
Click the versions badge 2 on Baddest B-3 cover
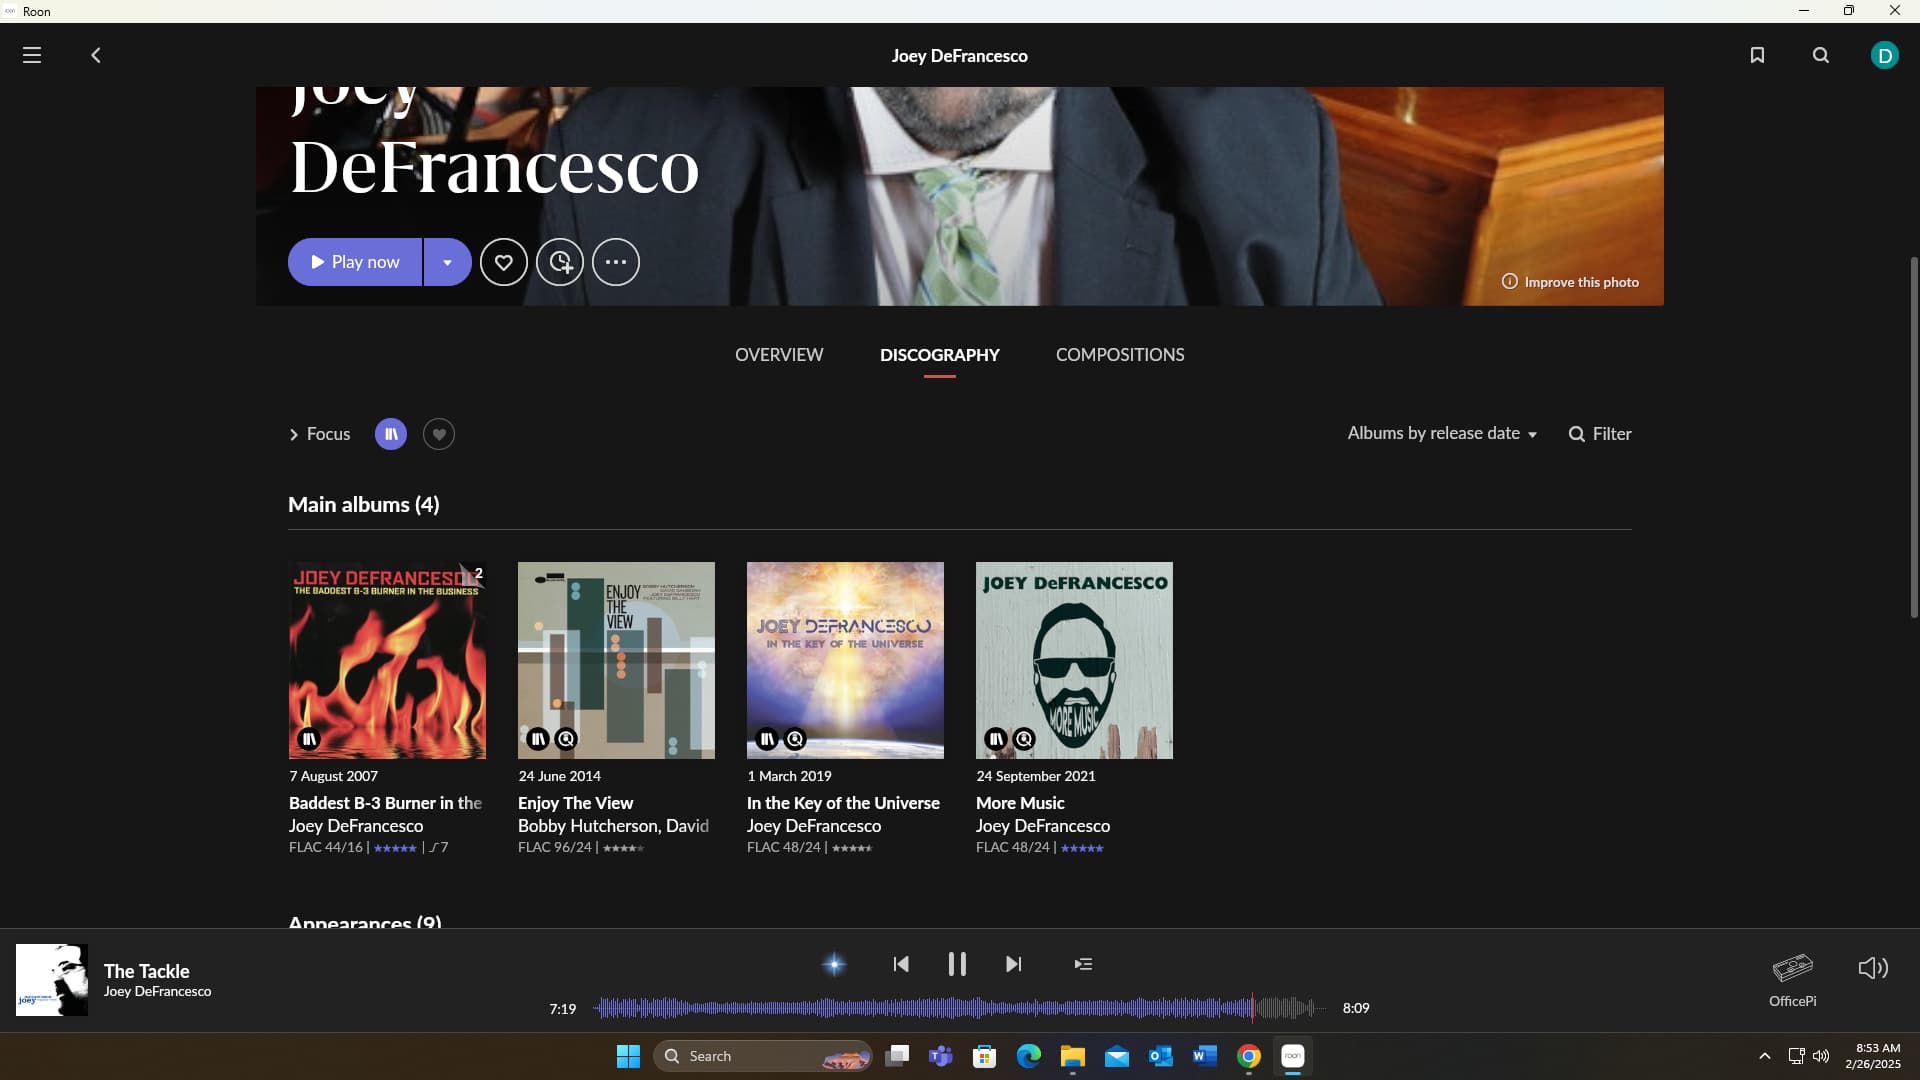[477, 573]
